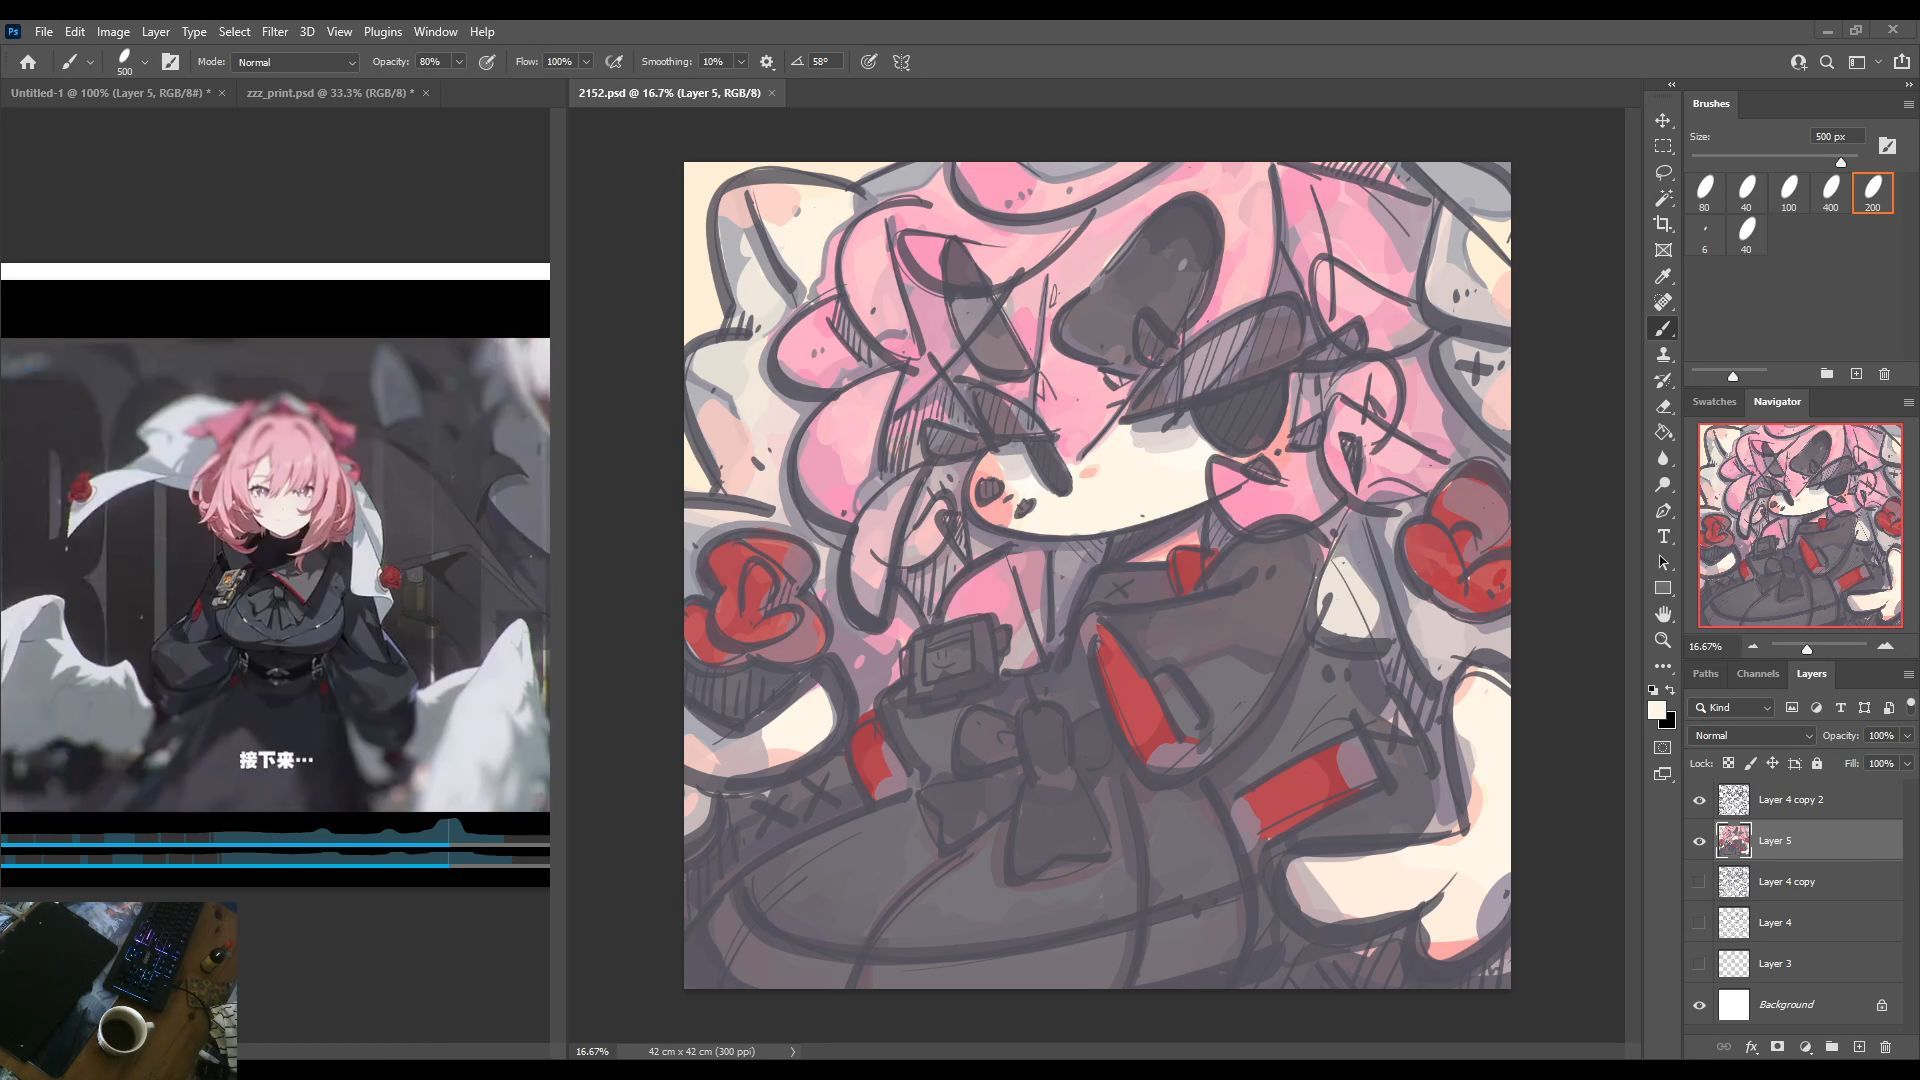The height and width of the screenshot is (1080, 1920).
Task: Create new group folder in Layers panel
Action: pyautogui.click(x=1832, y=1047)
